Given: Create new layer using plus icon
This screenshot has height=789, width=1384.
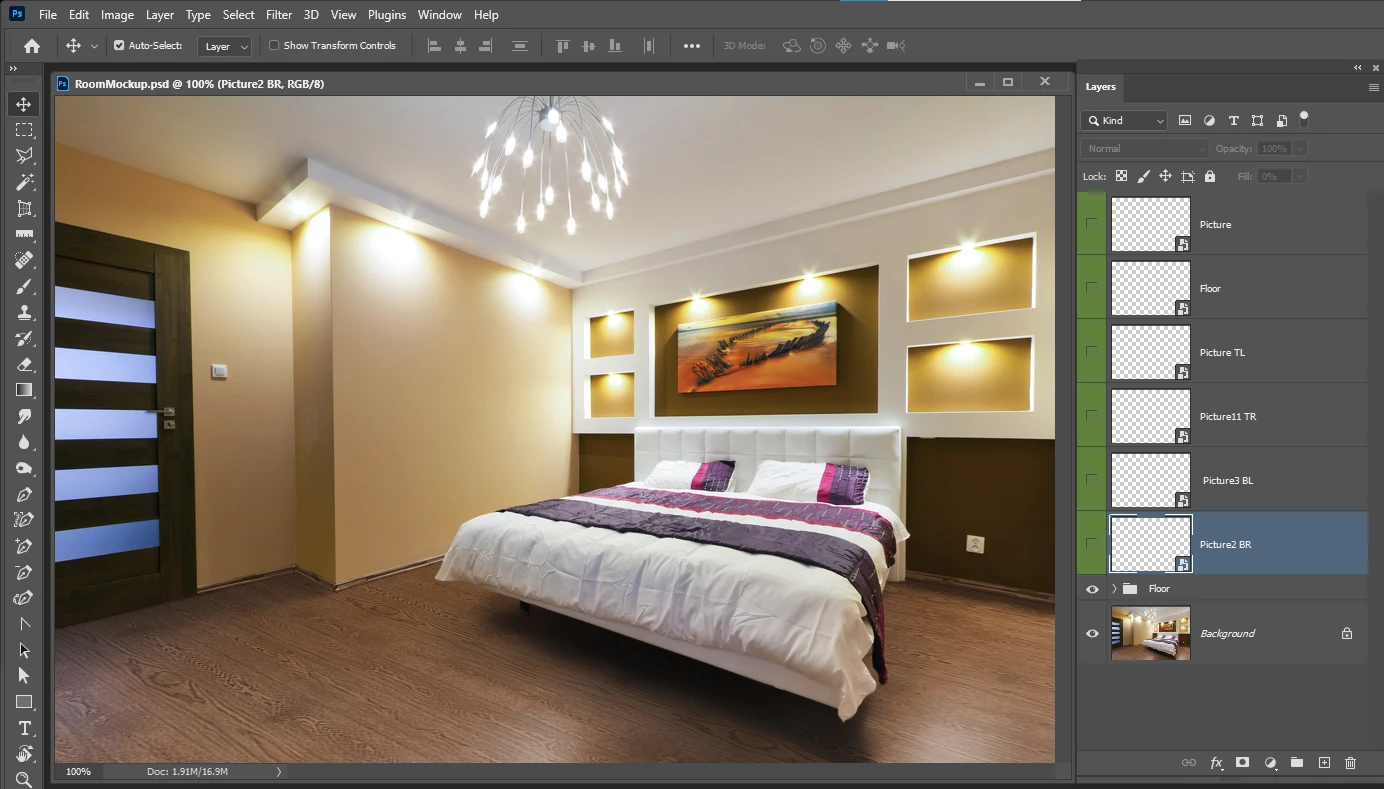Looking at the screenshot, I should (x=1324, y=763).
